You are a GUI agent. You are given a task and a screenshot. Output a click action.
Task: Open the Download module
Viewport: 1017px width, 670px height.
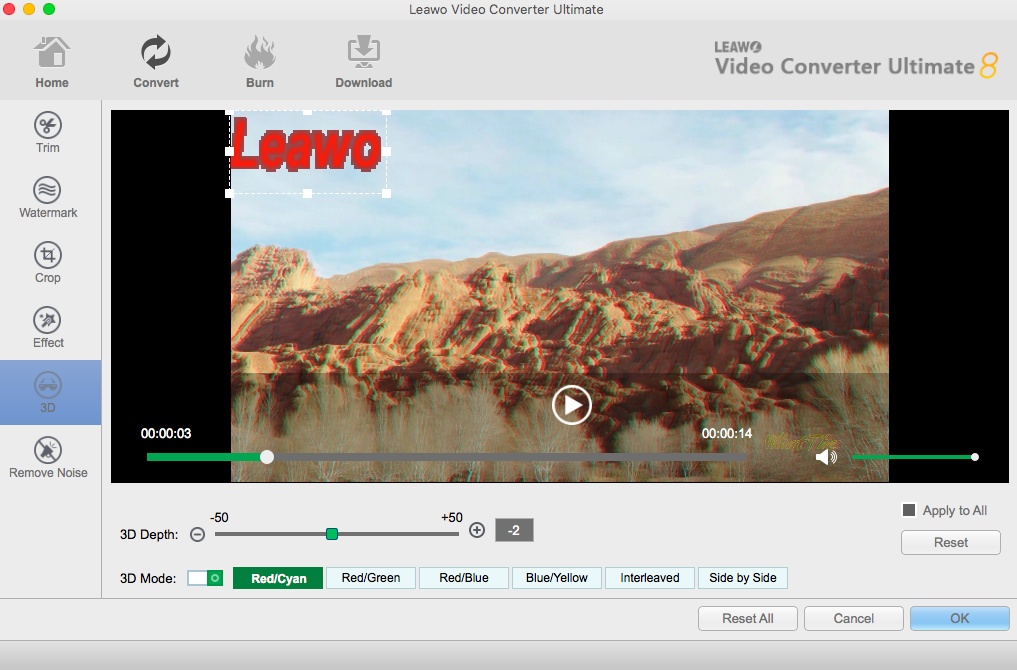click(x=363, y=62)
